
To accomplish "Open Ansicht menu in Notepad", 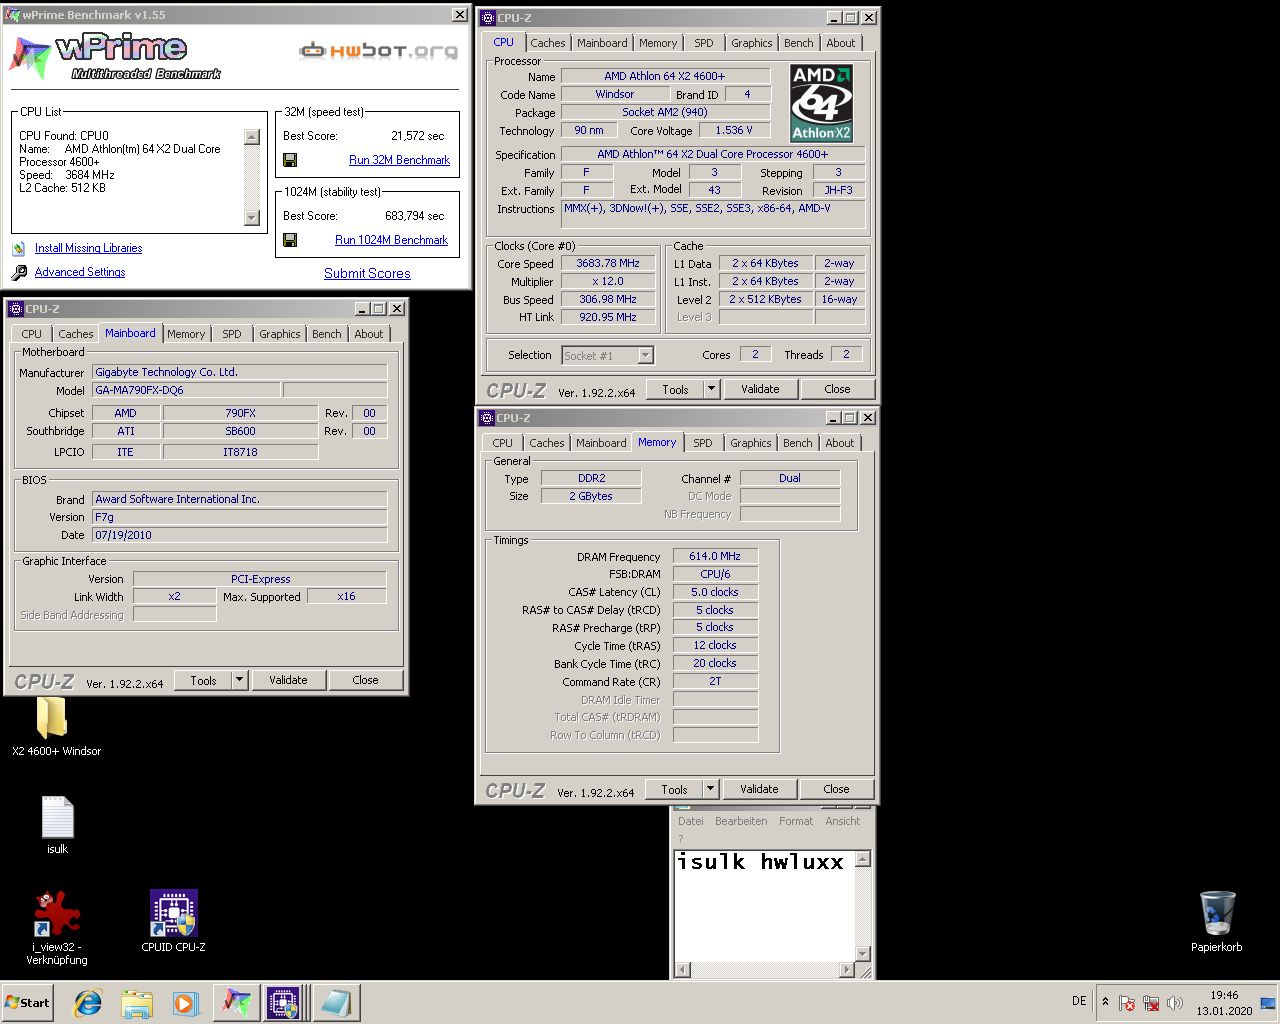I will click(842, 821).
